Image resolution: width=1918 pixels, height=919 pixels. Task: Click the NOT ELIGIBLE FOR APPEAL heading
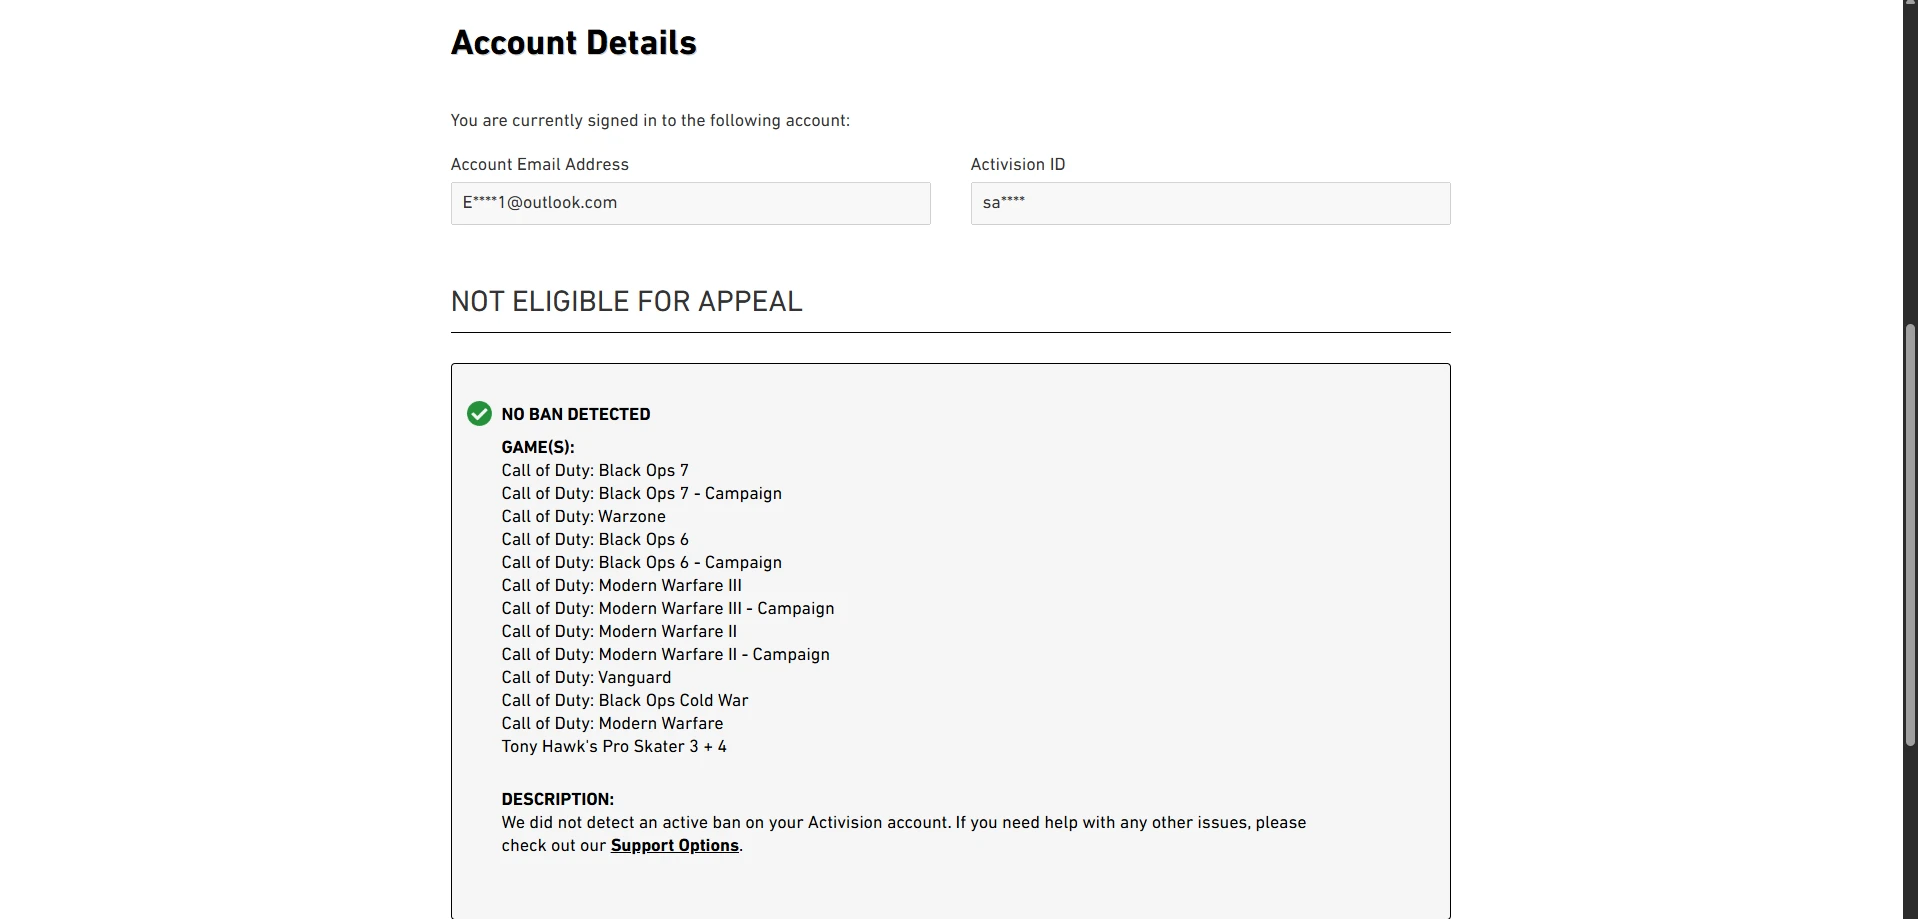tap(626, 301)
